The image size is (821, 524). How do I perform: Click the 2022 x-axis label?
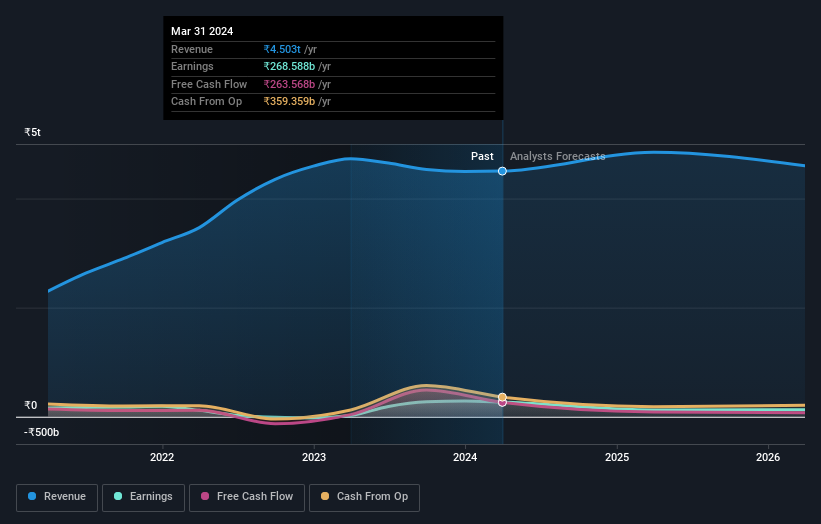coord(162,458)
